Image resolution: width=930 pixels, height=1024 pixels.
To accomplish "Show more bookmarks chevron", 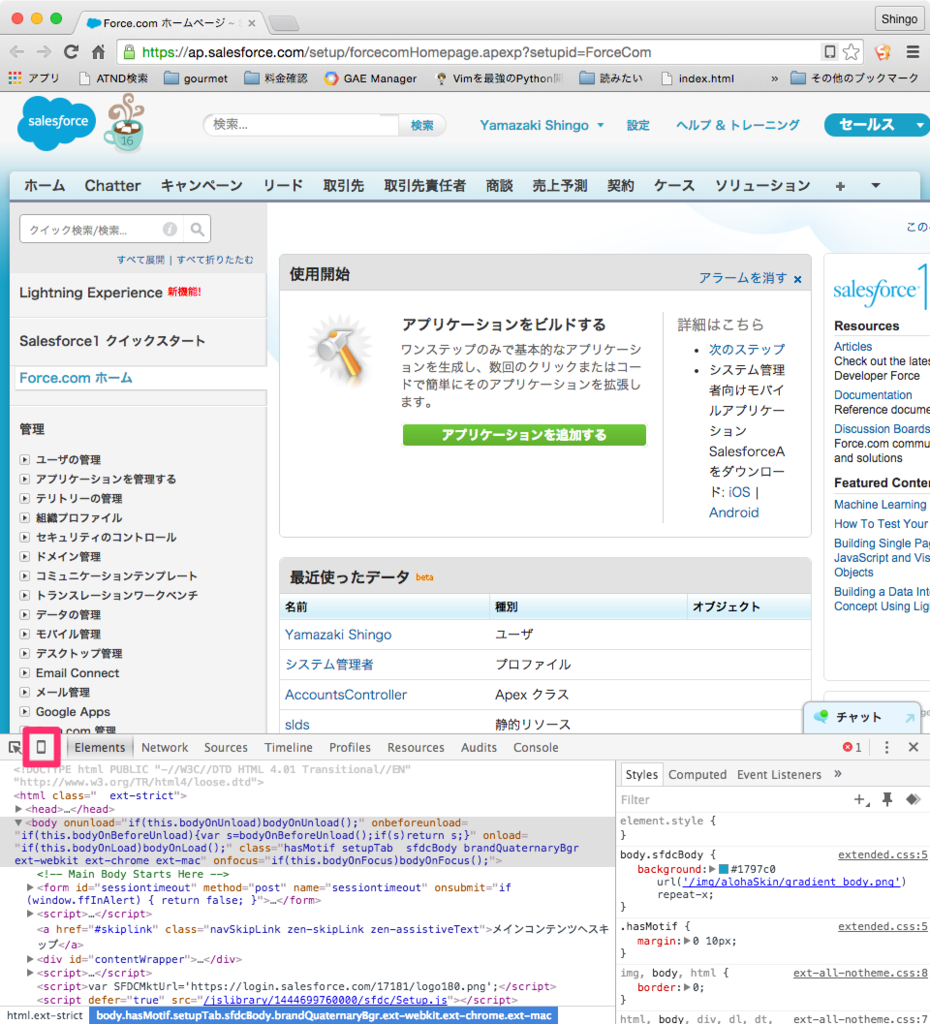I will tap(775, 78).
